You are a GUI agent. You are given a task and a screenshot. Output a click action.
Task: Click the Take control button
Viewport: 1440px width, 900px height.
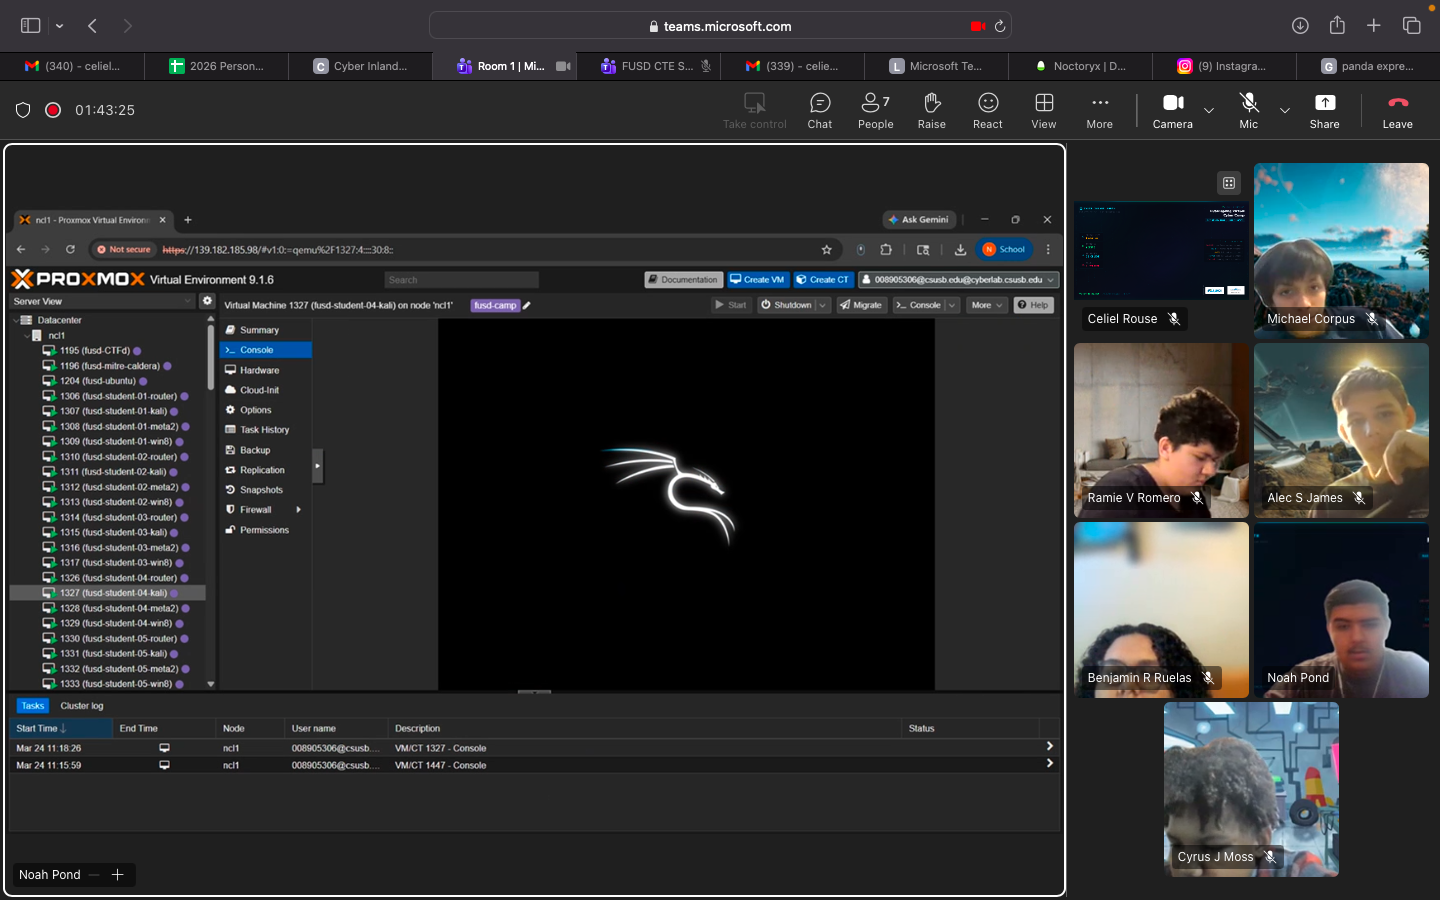coord(754,110)
